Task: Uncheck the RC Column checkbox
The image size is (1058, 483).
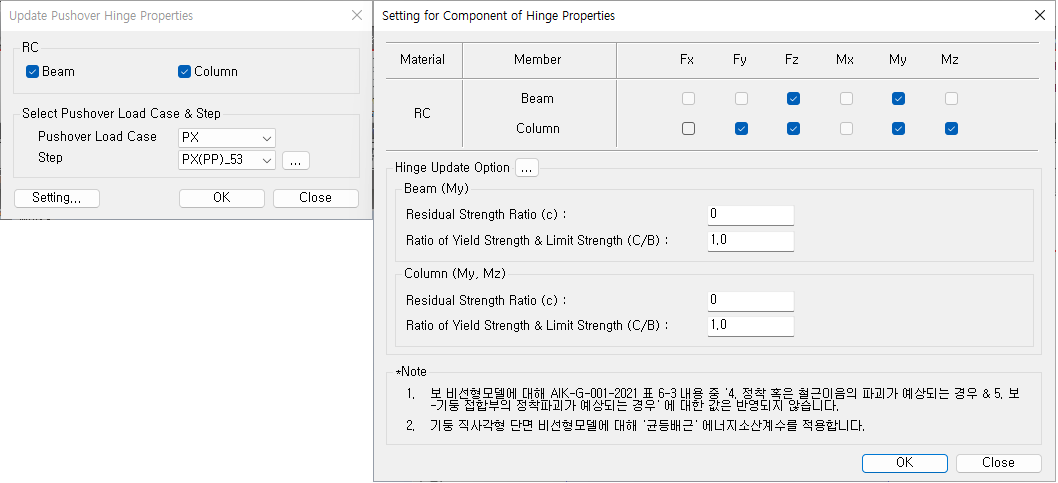Action: [x=184, y=72]
